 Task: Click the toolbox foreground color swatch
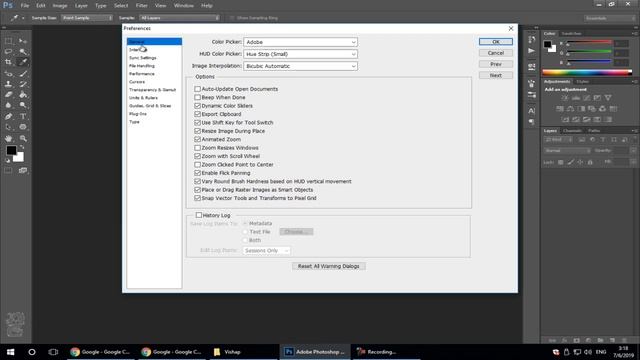[11, 150]
